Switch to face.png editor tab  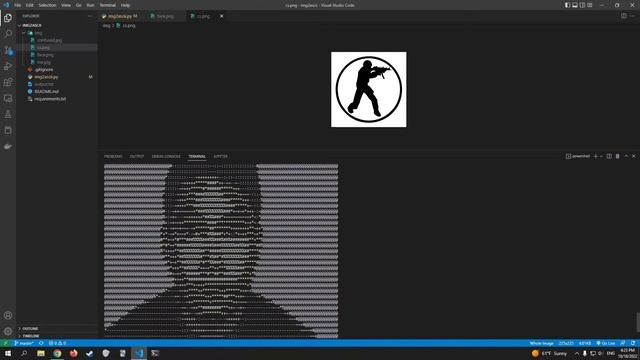(165, 16)
